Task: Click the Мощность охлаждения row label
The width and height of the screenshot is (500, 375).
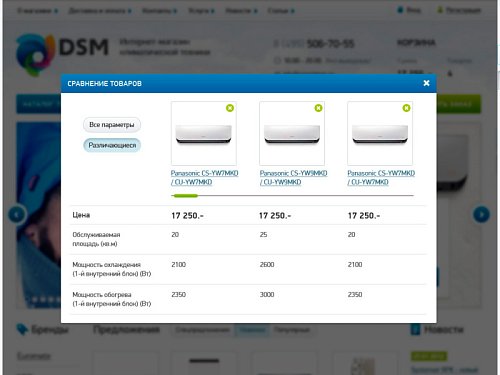Action: 112,269
